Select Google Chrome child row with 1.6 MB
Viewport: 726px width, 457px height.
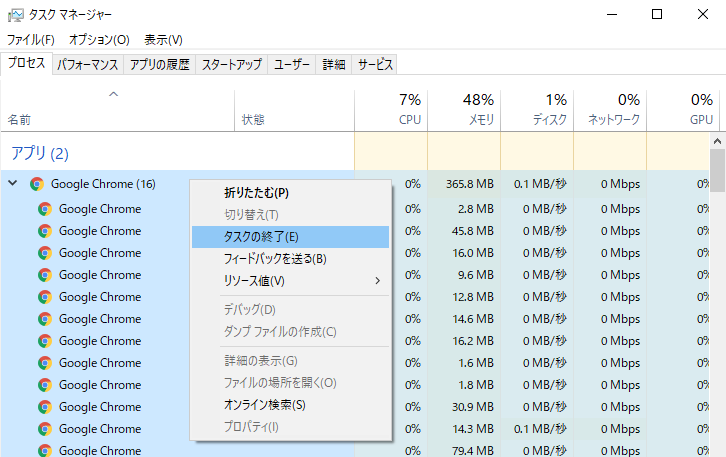pyautogui.click(x=100, y=363)
